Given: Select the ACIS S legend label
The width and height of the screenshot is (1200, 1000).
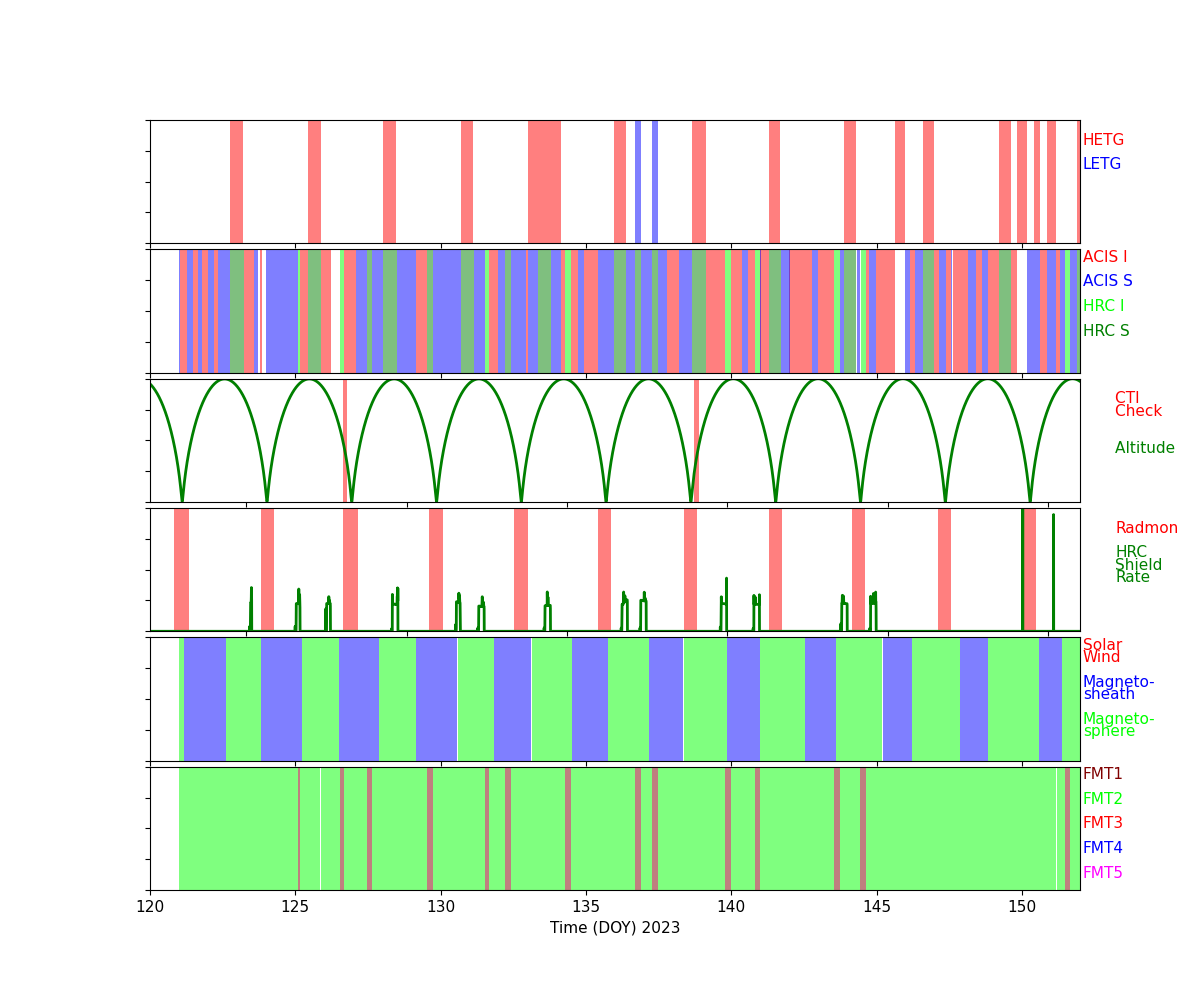Looking at the screenshot, I should (x=1105, y=282).
